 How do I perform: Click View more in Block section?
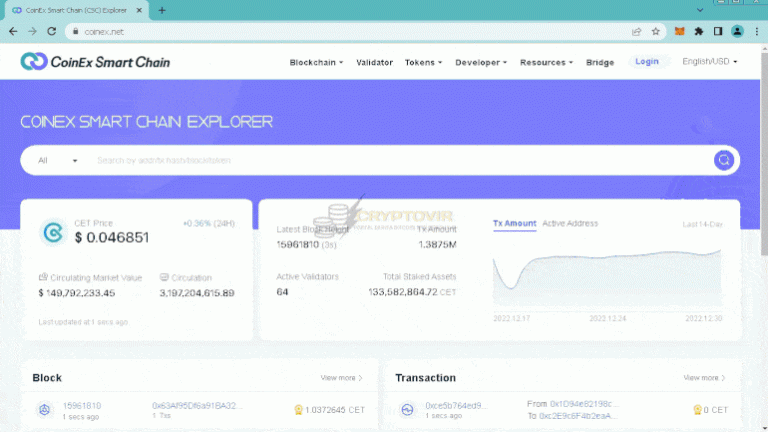341,378
